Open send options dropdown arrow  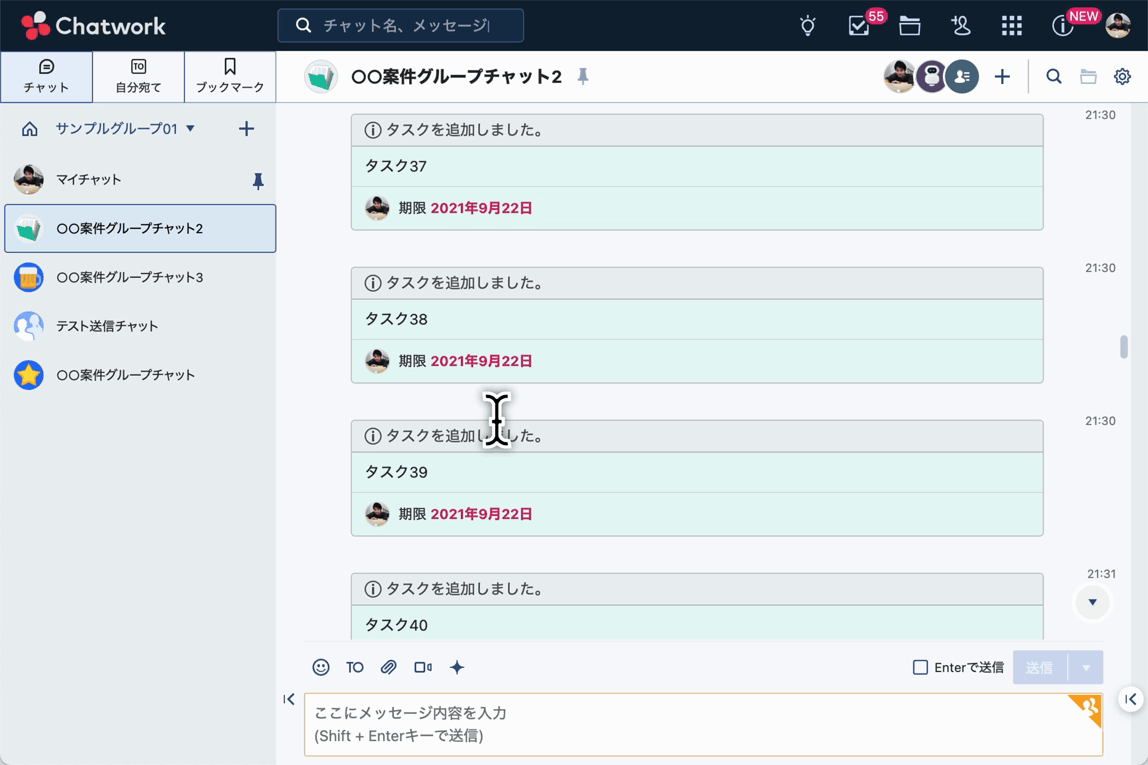point(1086,668)
